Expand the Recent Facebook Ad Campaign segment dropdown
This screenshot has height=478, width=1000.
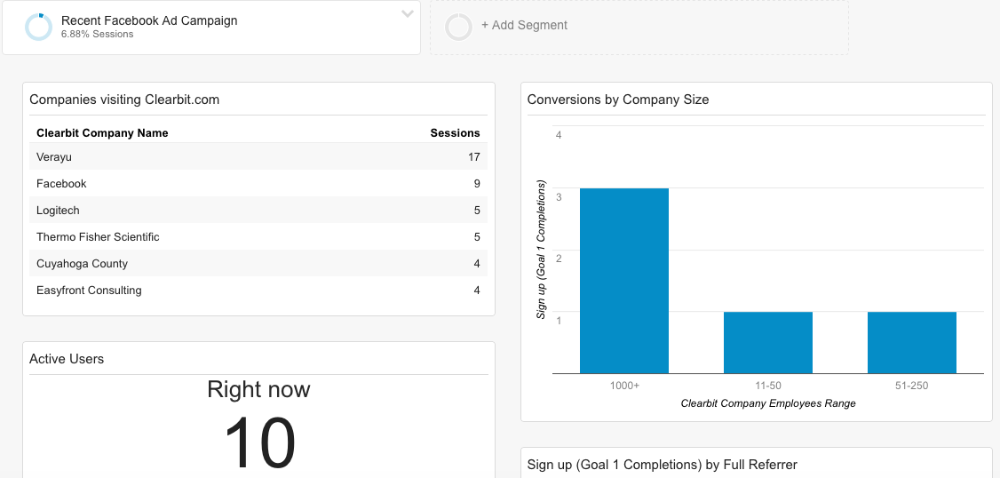408,14
